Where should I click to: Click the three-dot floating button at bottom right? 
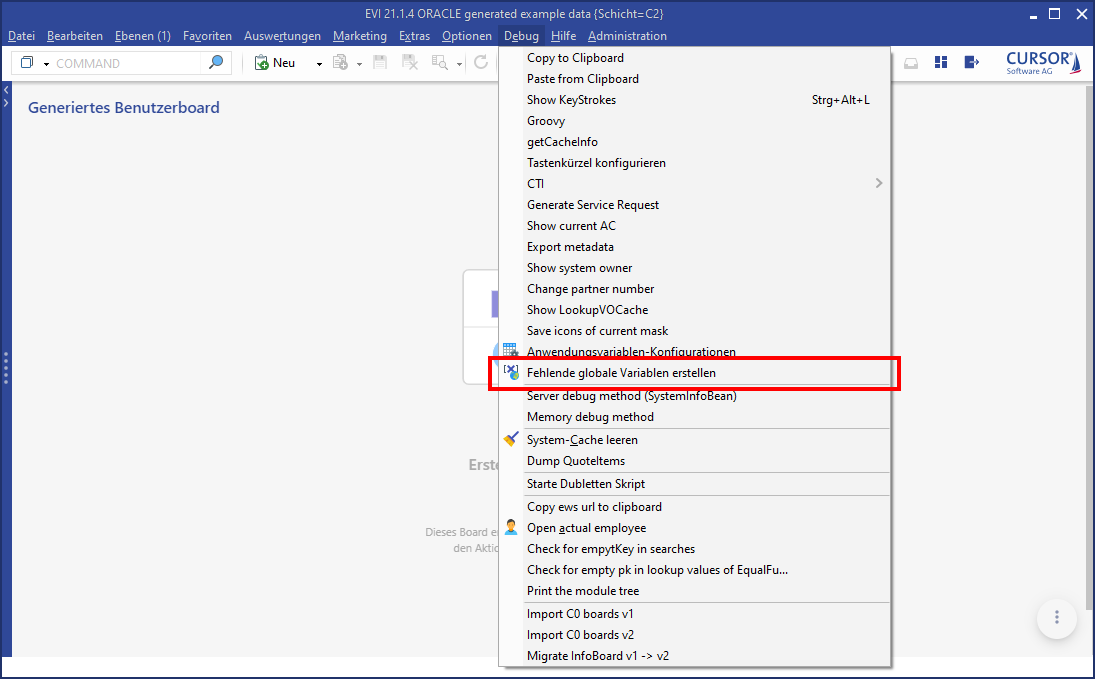1056,618
